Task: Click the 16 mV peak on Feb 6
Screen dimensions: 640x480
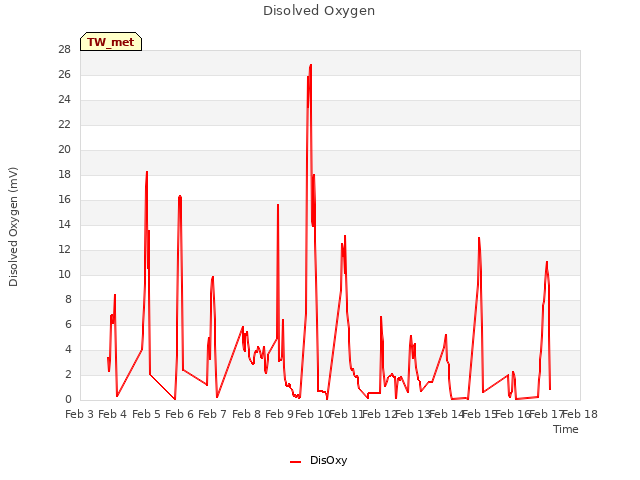Action: click(x=180, y=196)
